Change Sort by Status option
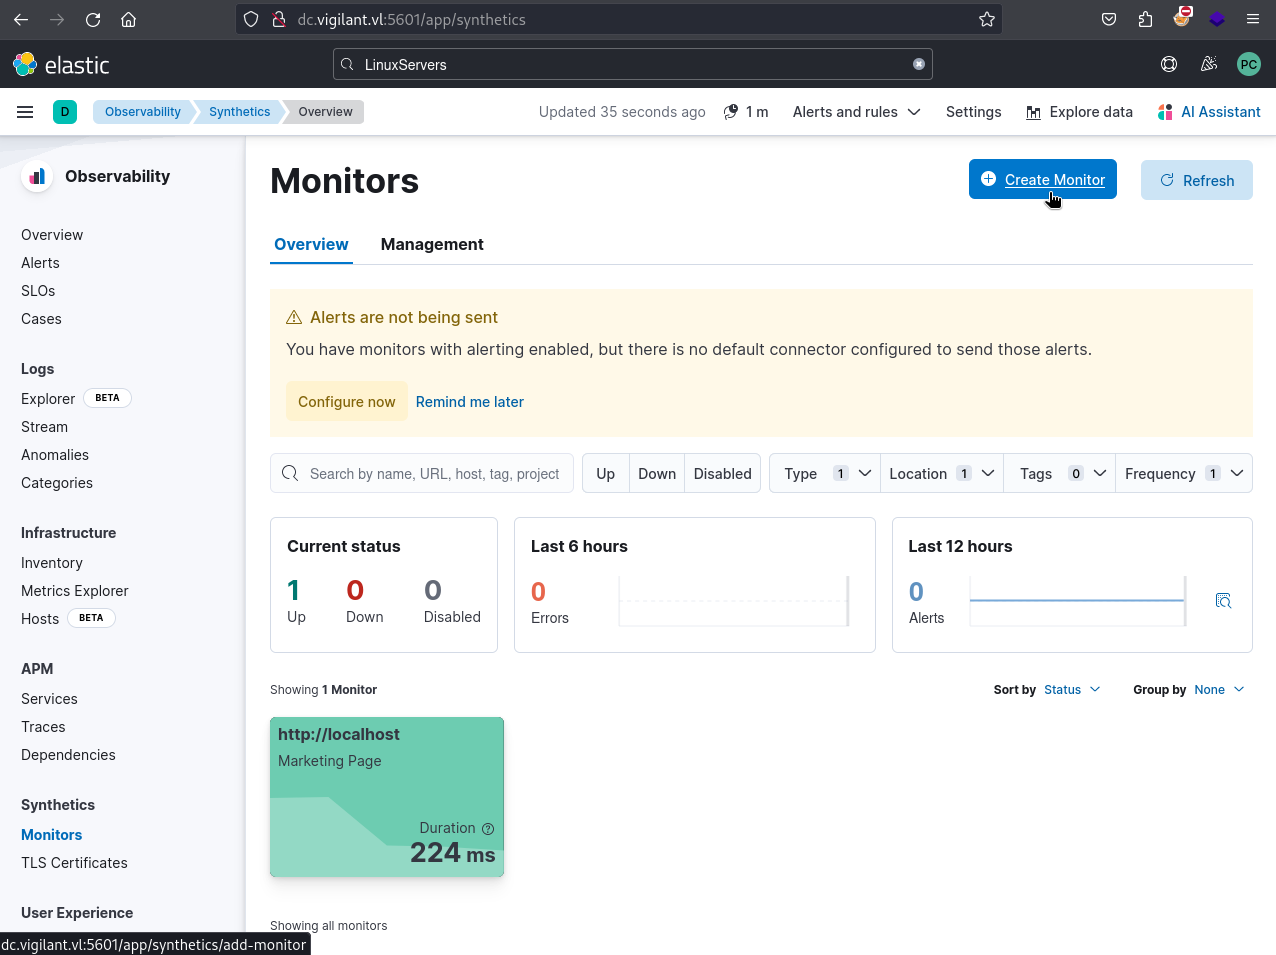 tap(1072, 690)
